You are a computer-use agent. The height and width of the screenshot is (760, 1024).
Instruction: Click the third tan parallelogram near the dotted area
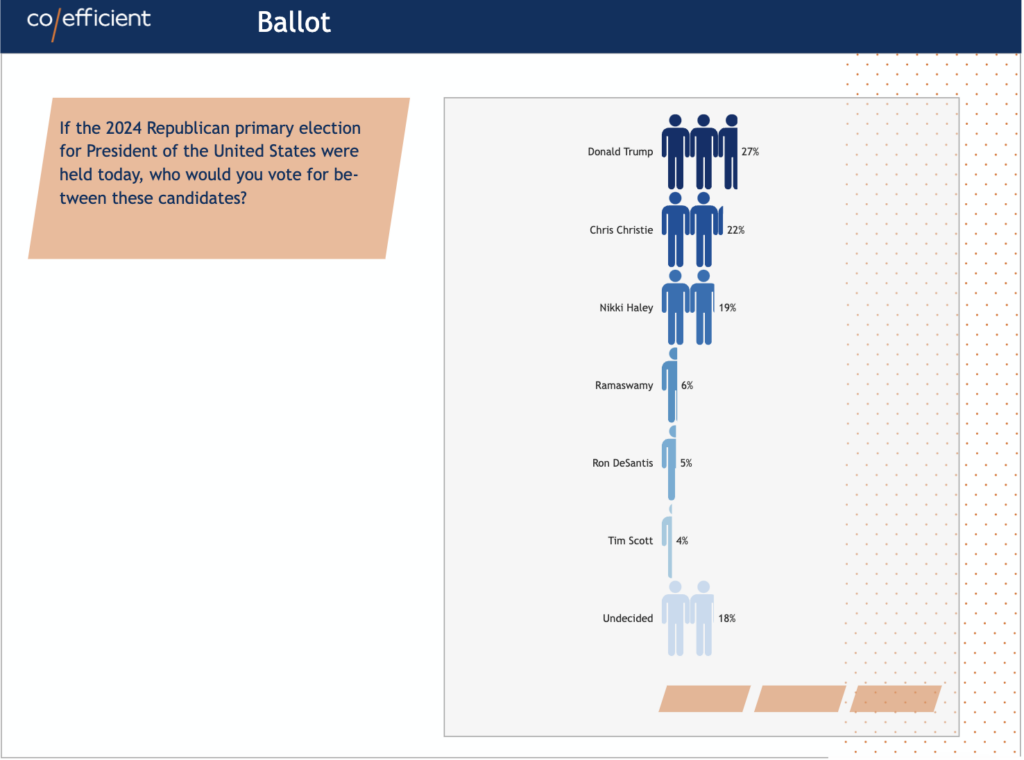click(x=895, y=699)
